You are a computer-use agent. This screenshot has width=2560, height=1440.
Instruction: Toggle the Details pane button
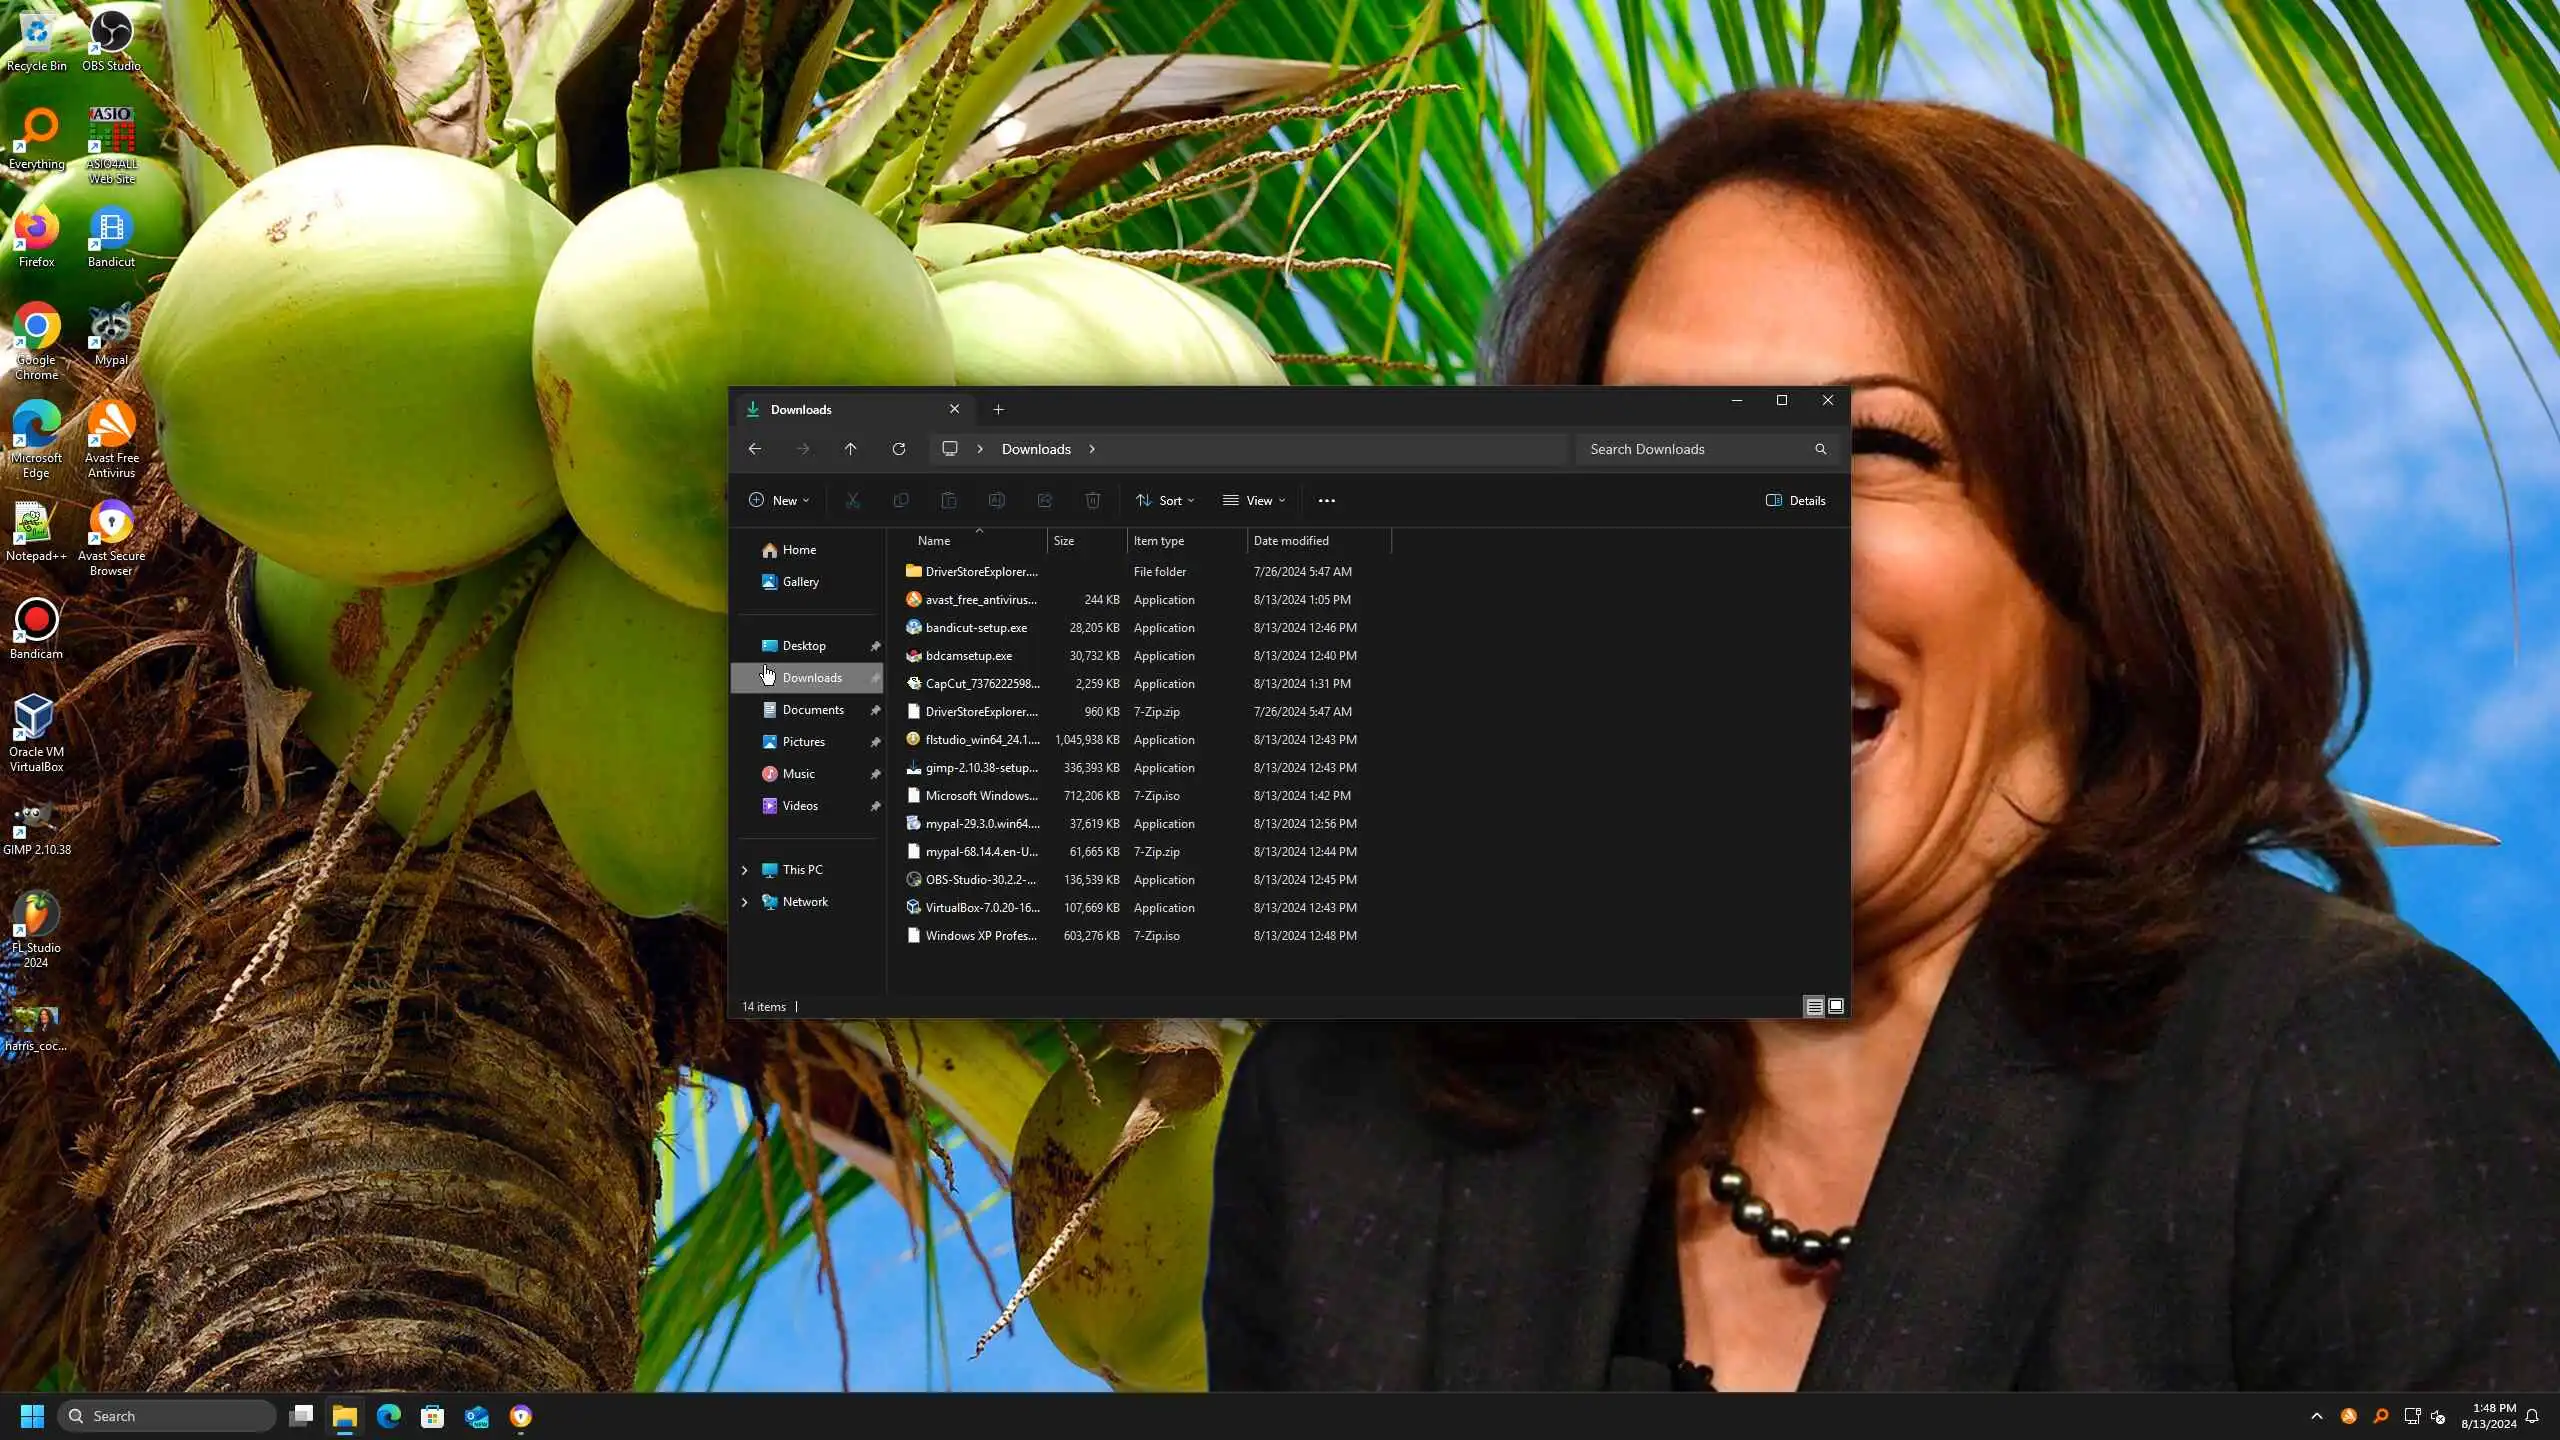(x=1796, y=500)
